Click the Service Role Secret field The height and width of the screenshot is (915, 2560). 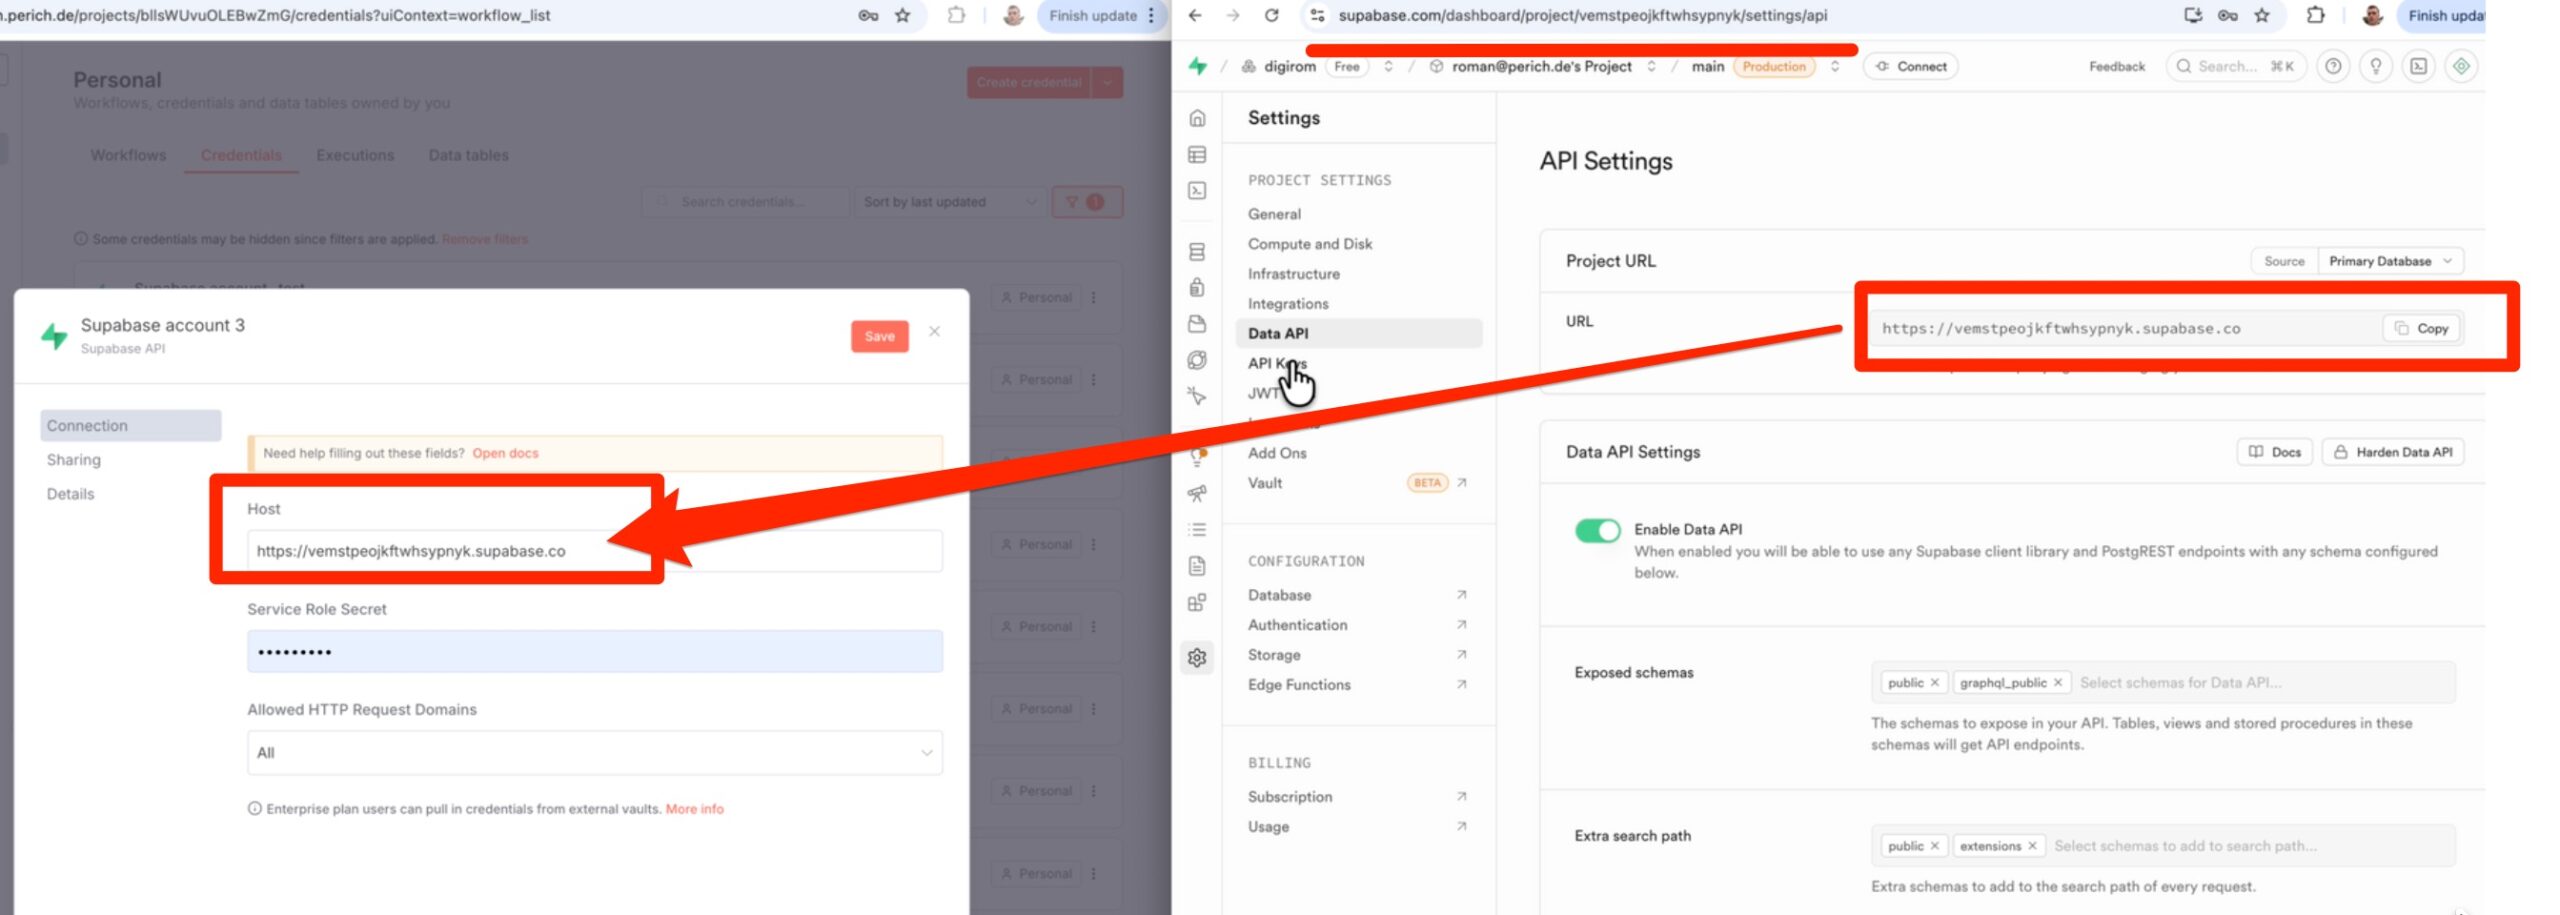click(x=594, y=652)
